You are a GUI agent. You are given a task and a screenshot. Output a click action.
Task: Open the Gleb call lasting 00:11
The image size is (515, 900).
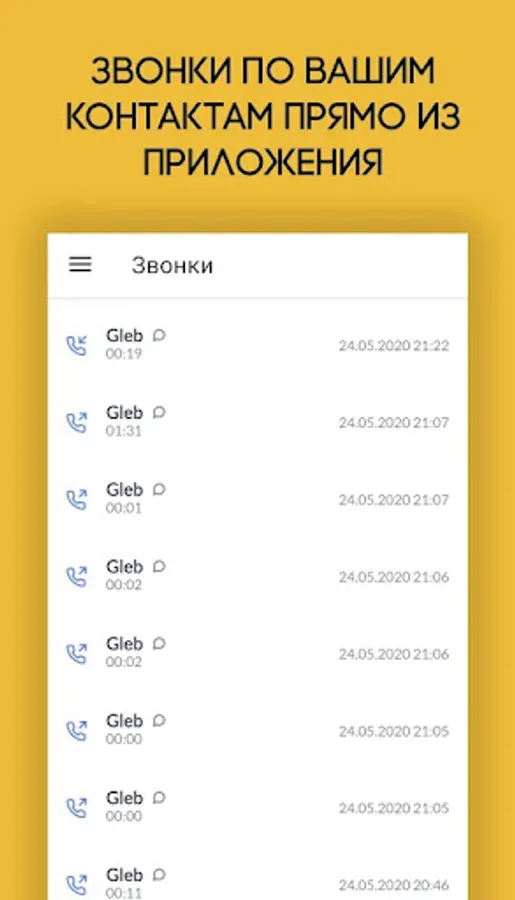[x=257, y=883]
